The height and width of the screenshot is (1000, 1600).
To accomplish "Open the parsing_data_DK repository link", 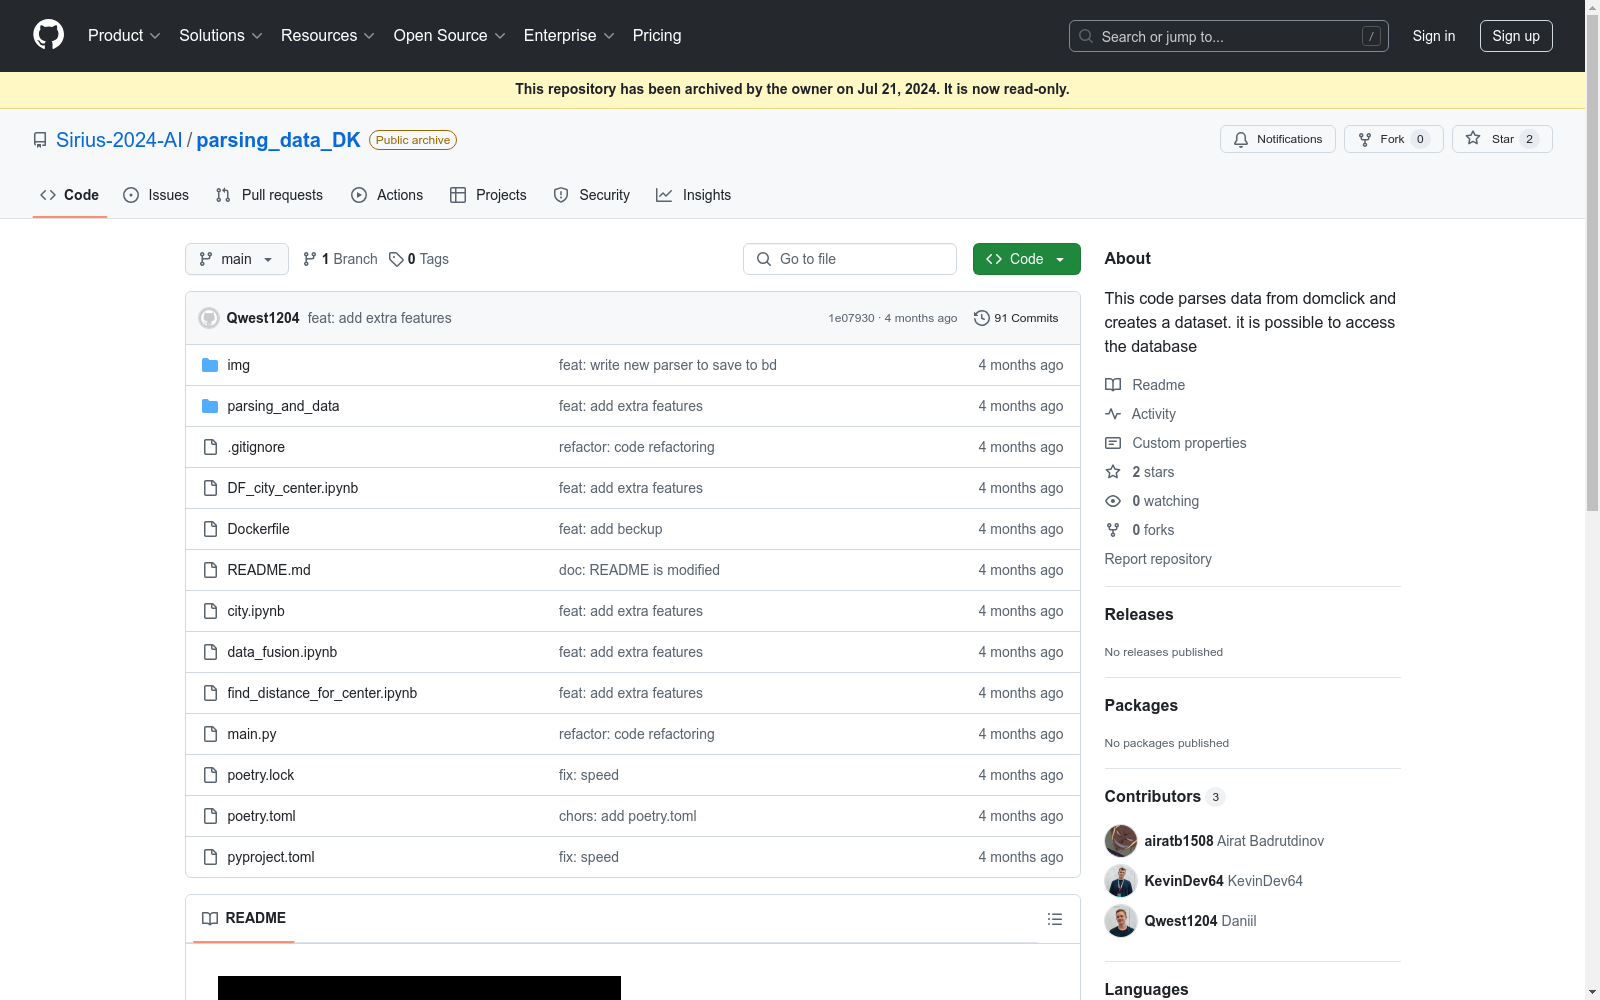I will click(x=278, y=140).
